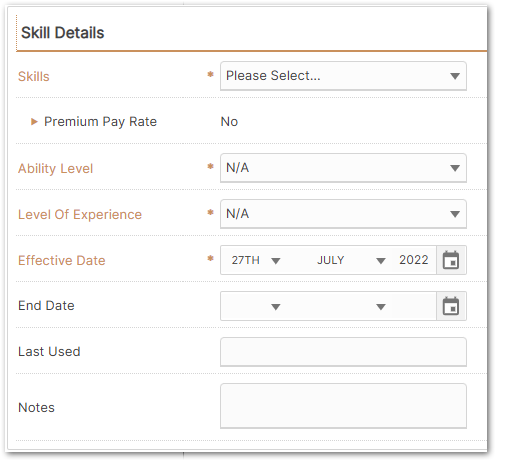Screen dimensions: 522x461
Task: Expand the Premium Pay Rate triangle
Action: pos(34,122)
